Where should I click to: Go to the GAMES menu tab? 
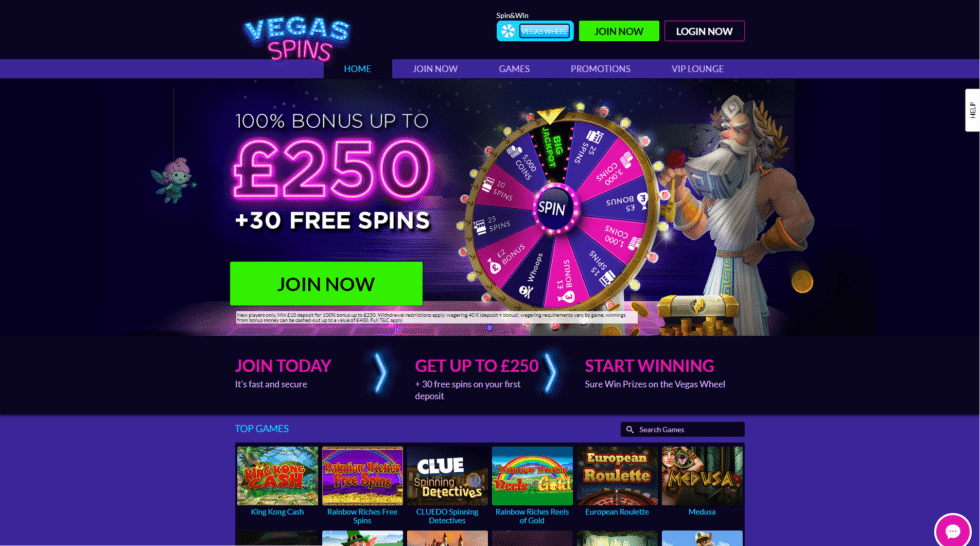(x=514, y=69)
